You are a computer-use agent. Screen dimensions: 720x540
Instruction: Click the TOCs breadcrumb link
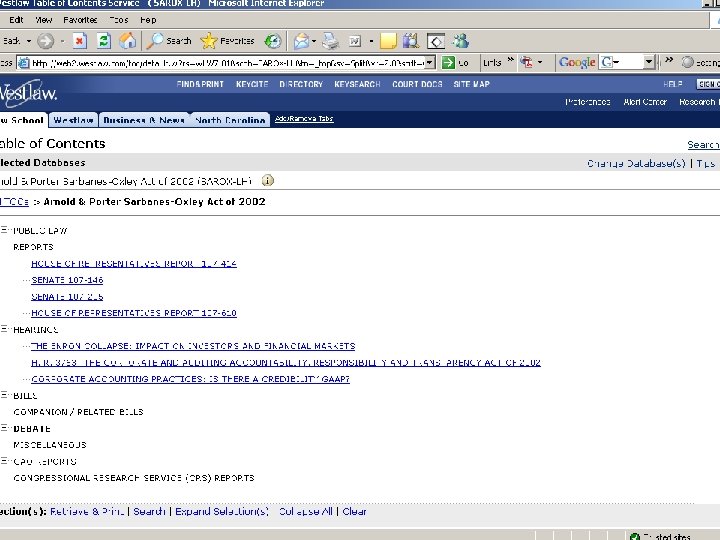click(x=14, y=202)
